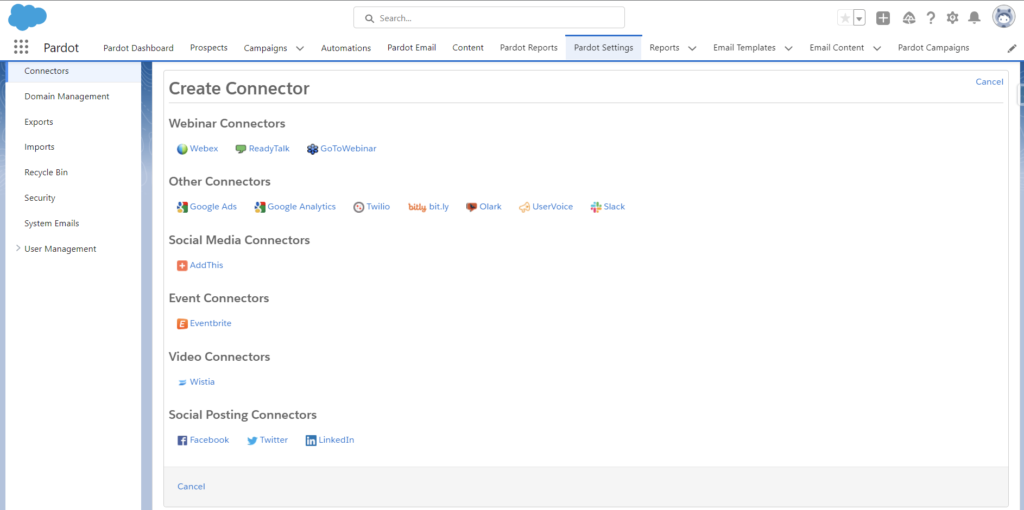Image resolution: width=1024 pixels, height=510 pixels.
Task: Open the user profile avatar
Action: (x=1003, y=18)
